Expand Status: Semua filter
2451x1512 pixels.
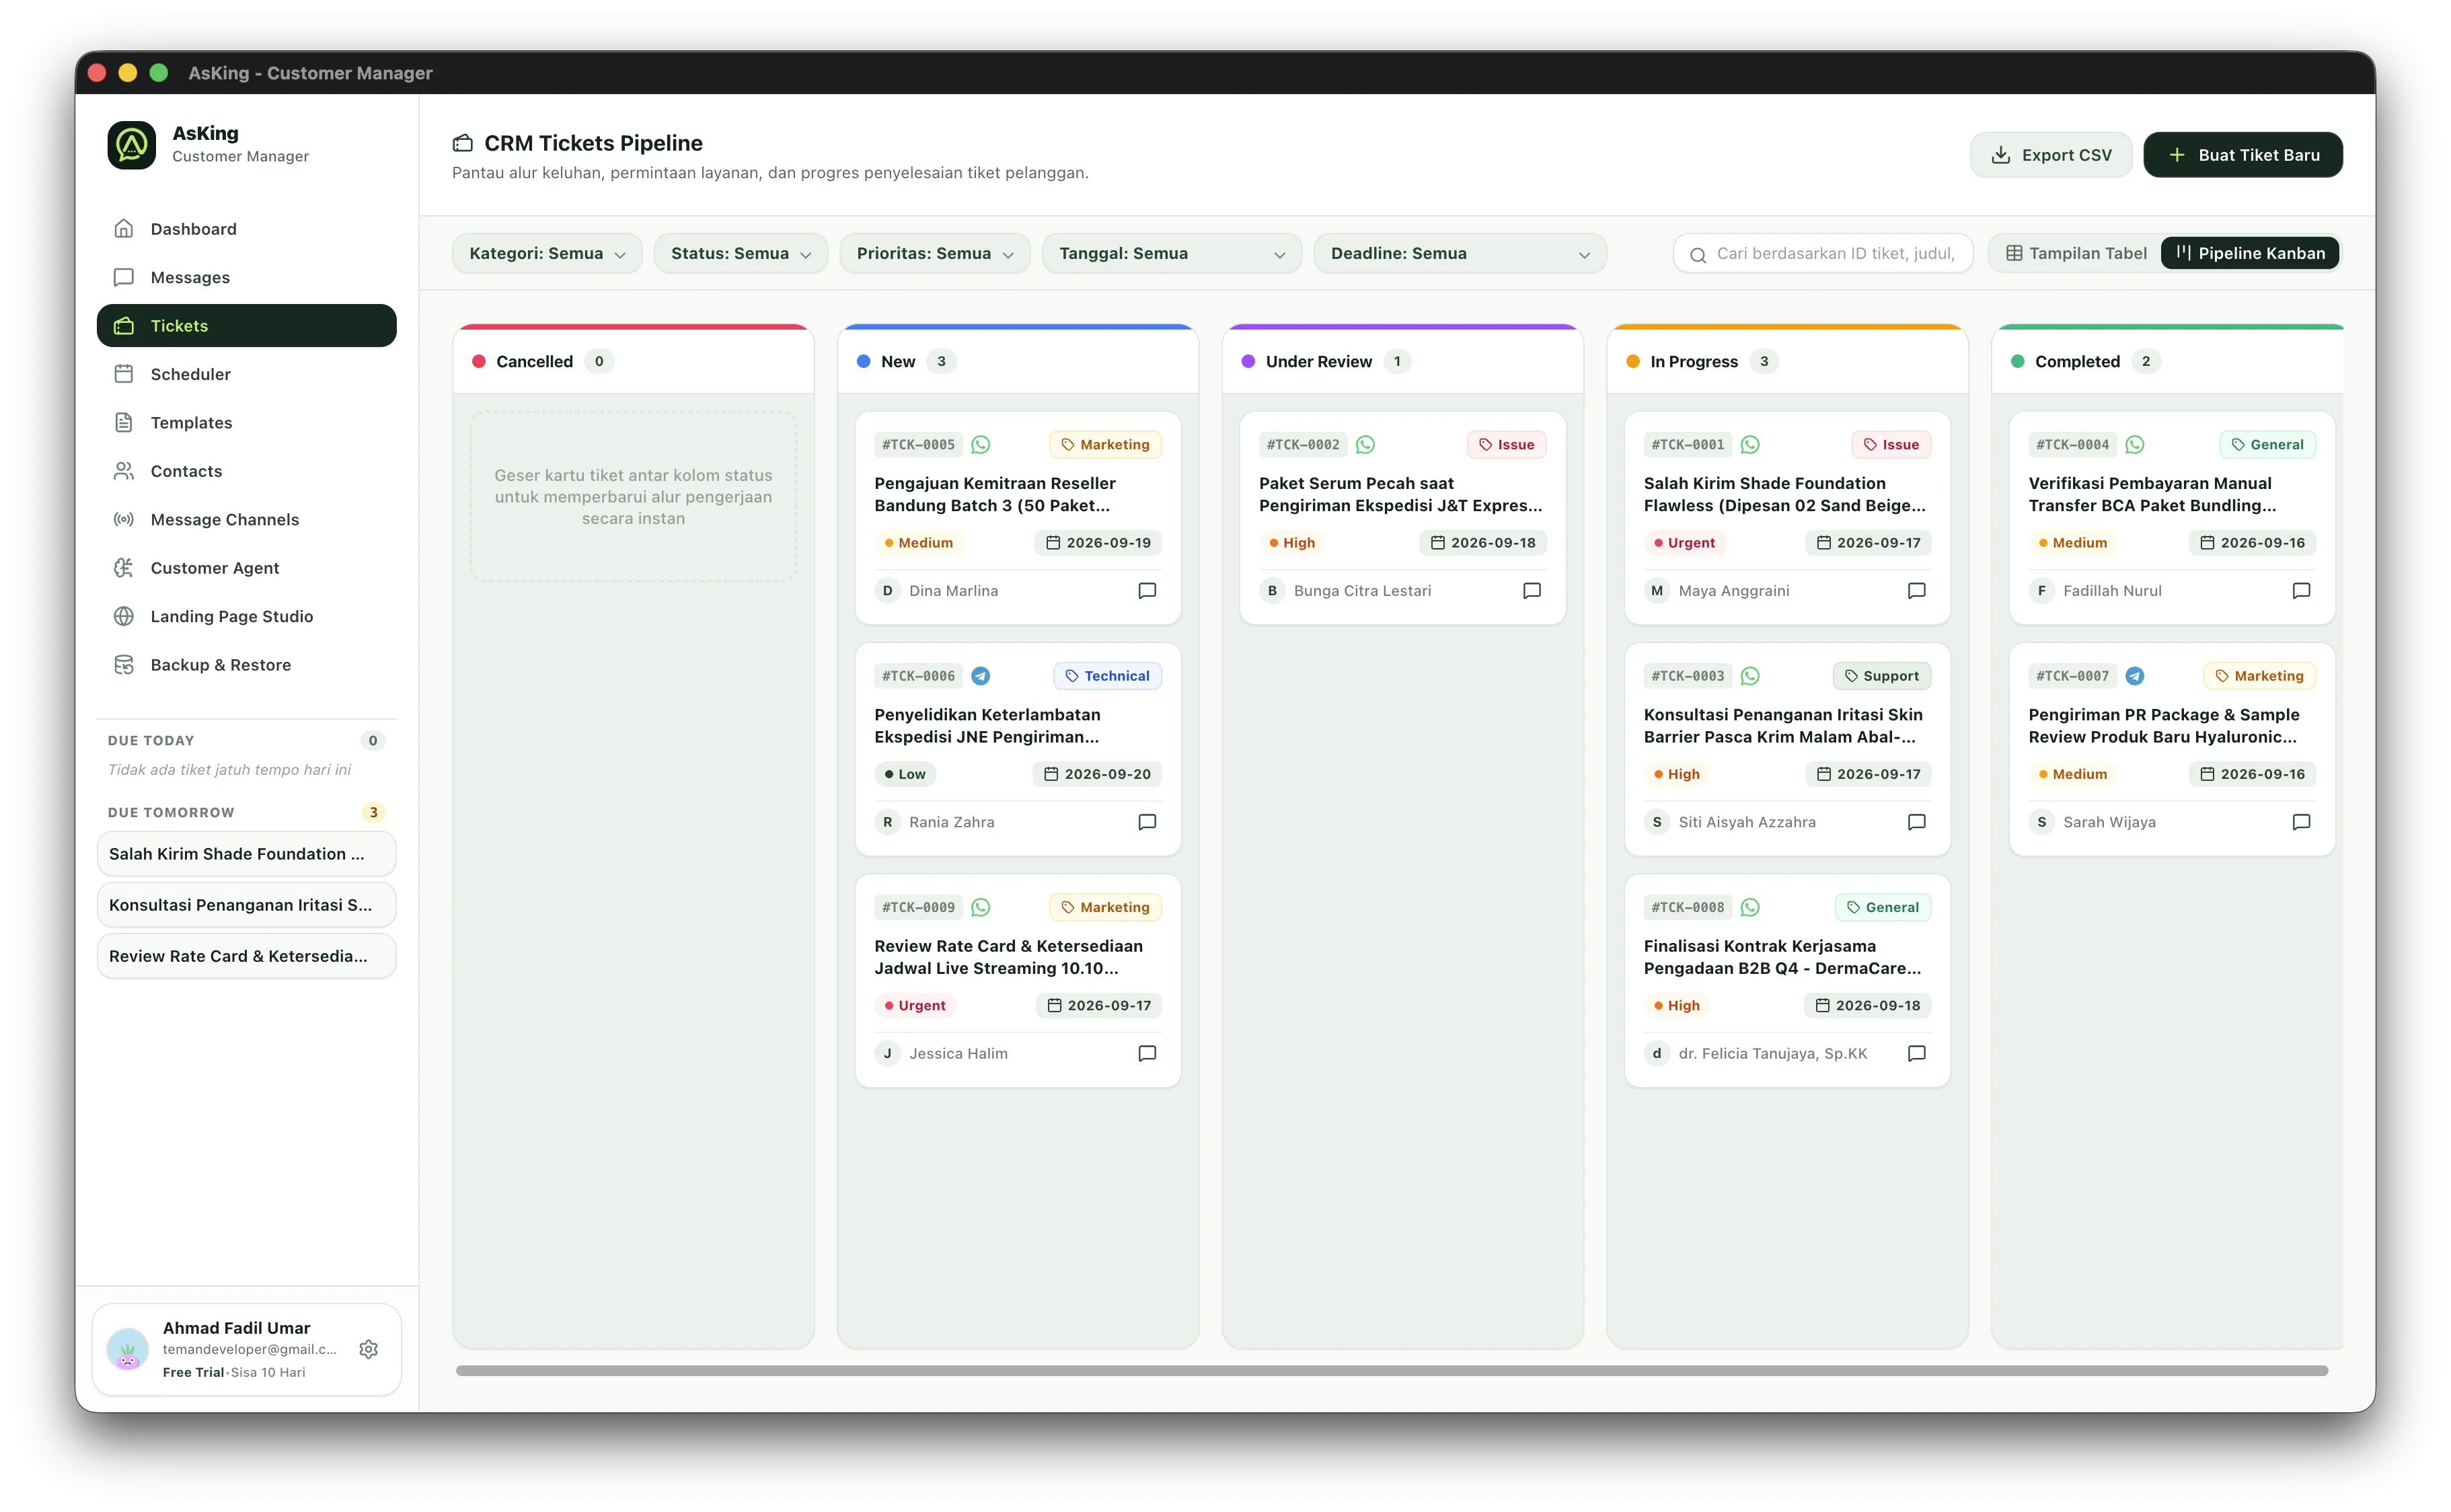click(x=740, y=253)
